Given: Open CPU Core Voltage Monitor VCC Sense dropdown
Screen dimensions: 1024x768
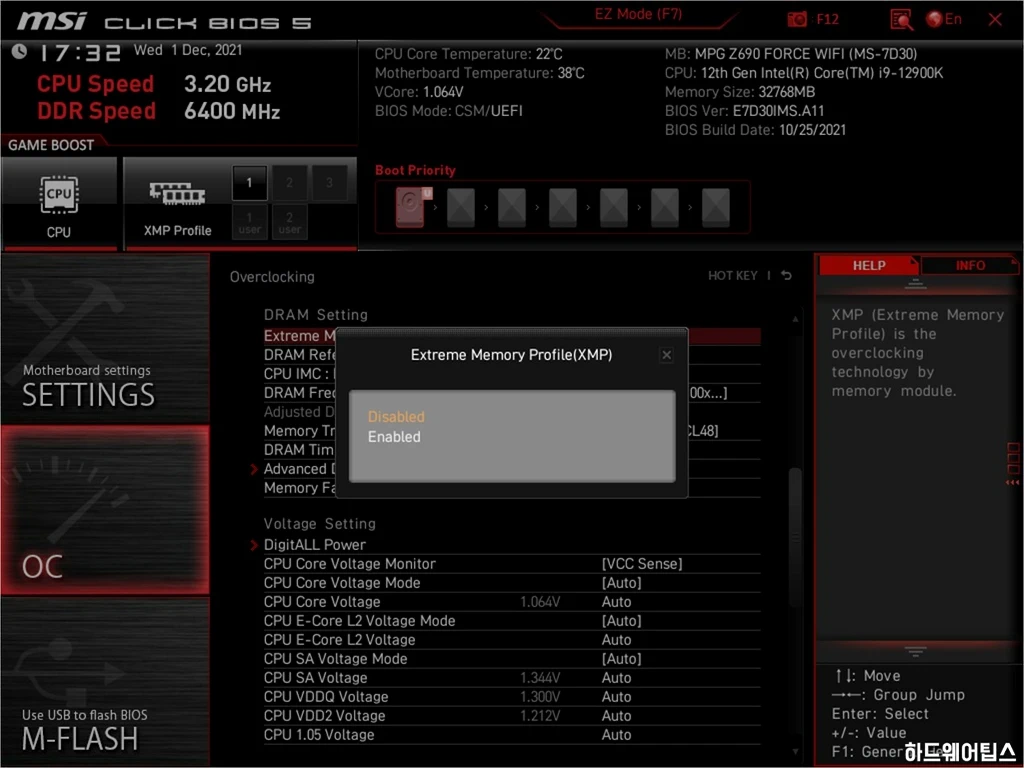Looking at the screenshot, I should click(642, 564).
